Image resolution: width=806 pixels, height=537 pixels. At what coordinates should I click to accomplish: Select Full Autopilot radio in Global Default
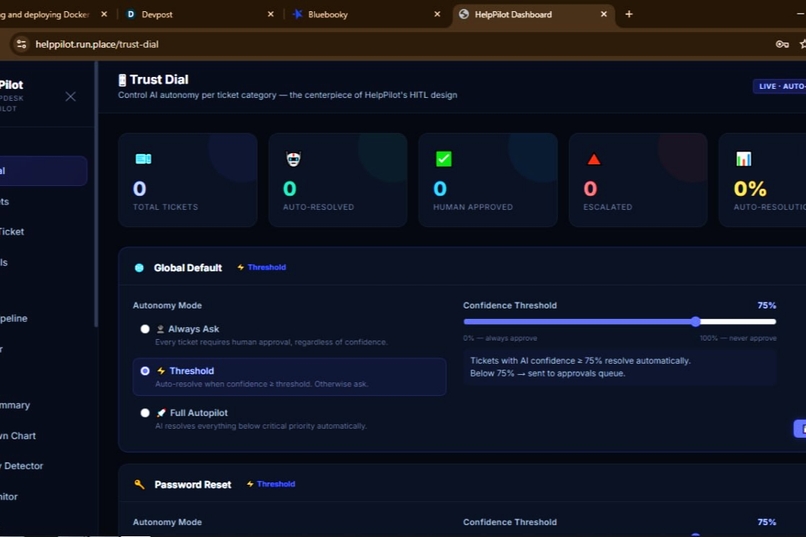[x=145, y=413]
